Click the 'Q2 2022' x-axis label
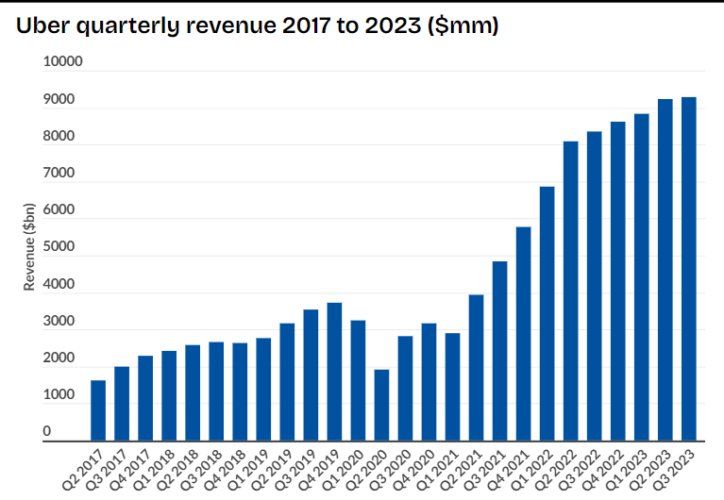Screen dimensions: 724x500 [x=556, y=469]
